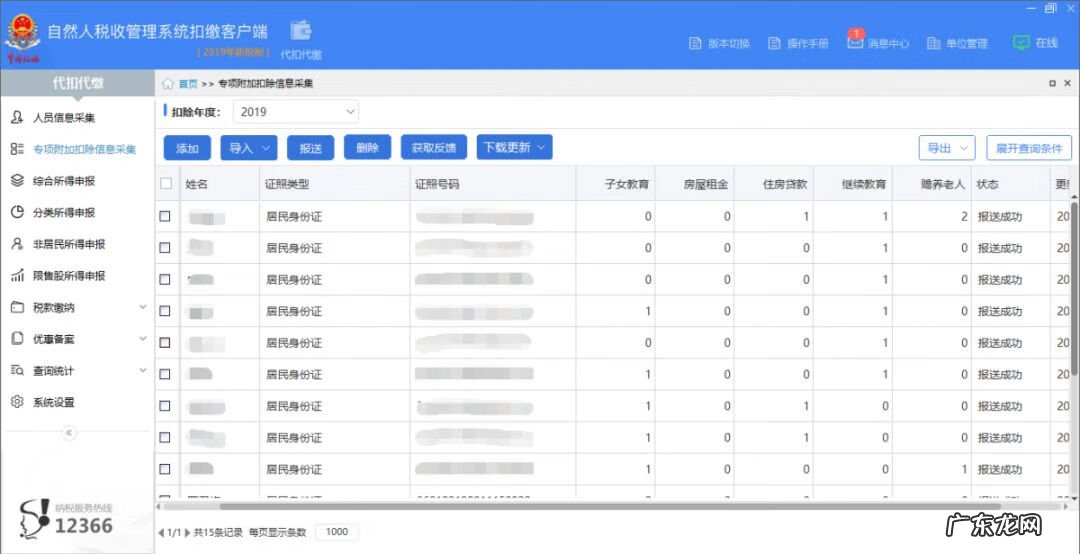Check the third table row checkbox
Image resolution: width=1080 pixels, height=554 pixels.
tap(165, 280)
